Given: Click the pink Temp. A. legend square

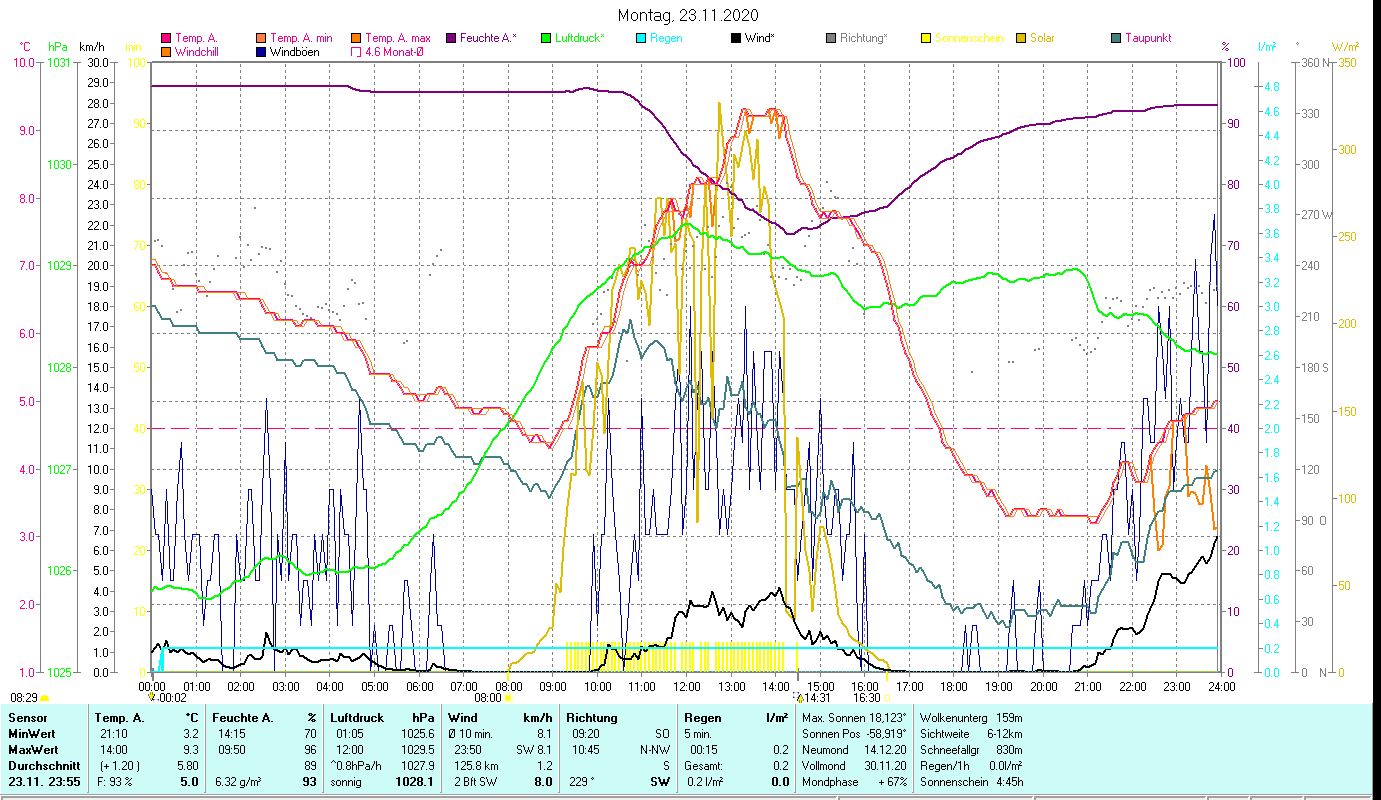Looking at the screenshot, I should tap(166, 39).
